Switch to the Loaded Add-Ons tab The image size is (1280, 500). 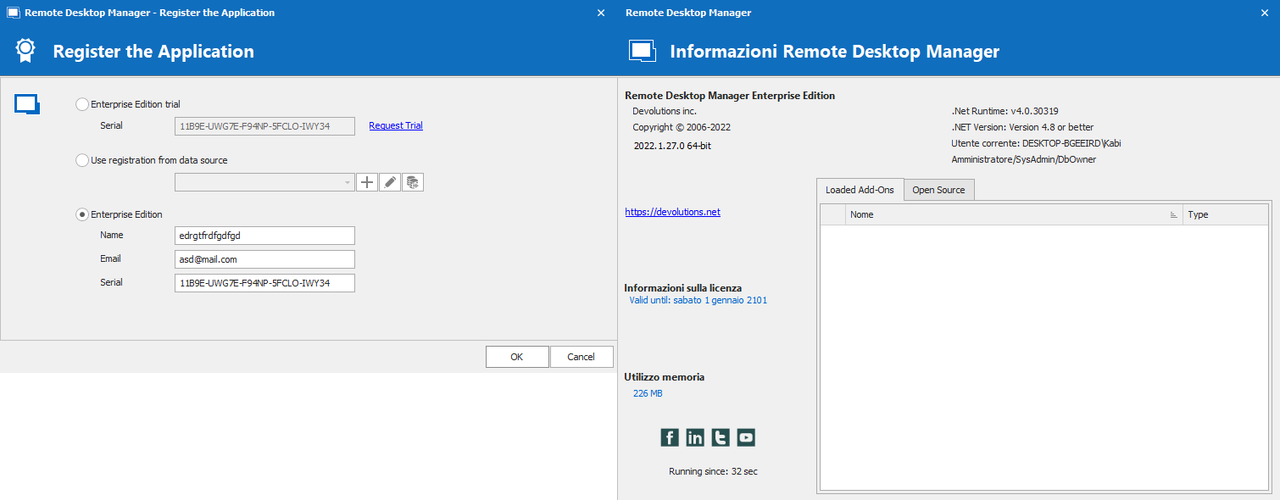pos(860,190)
